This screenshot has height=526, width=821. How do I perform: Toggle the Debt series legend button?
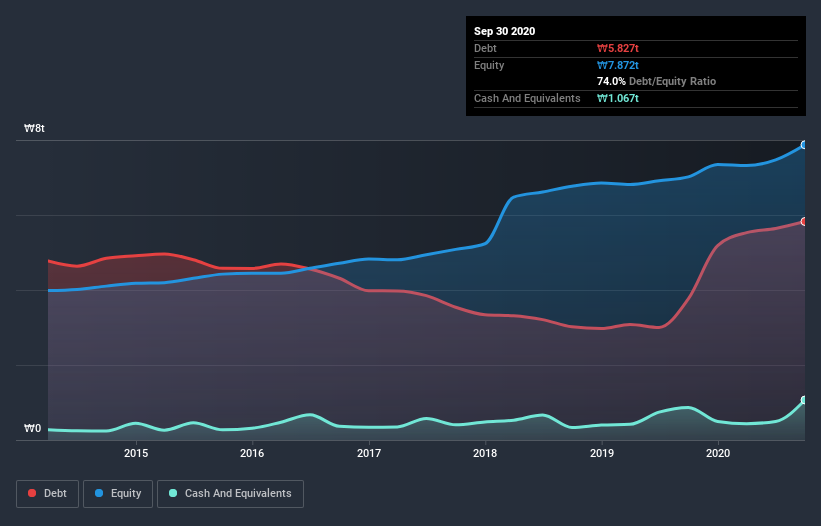click(x=48, y=494)
